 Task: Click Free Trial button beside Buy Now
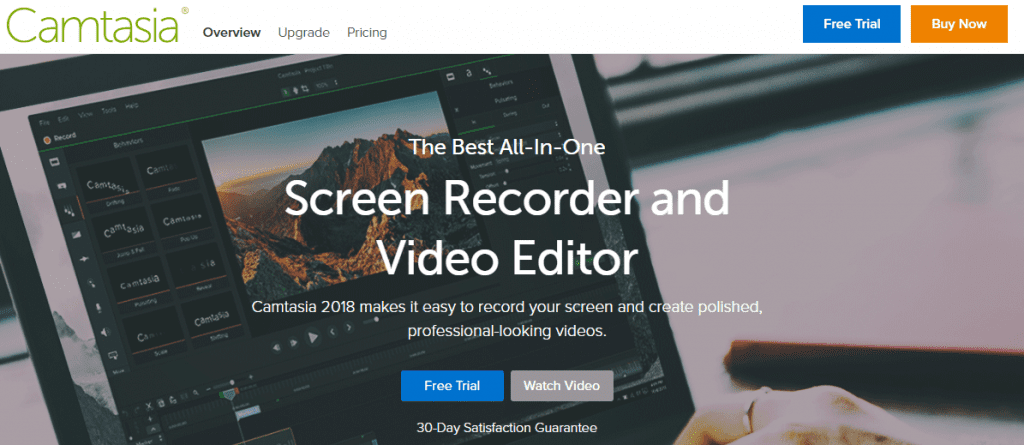tap(852, 24)
